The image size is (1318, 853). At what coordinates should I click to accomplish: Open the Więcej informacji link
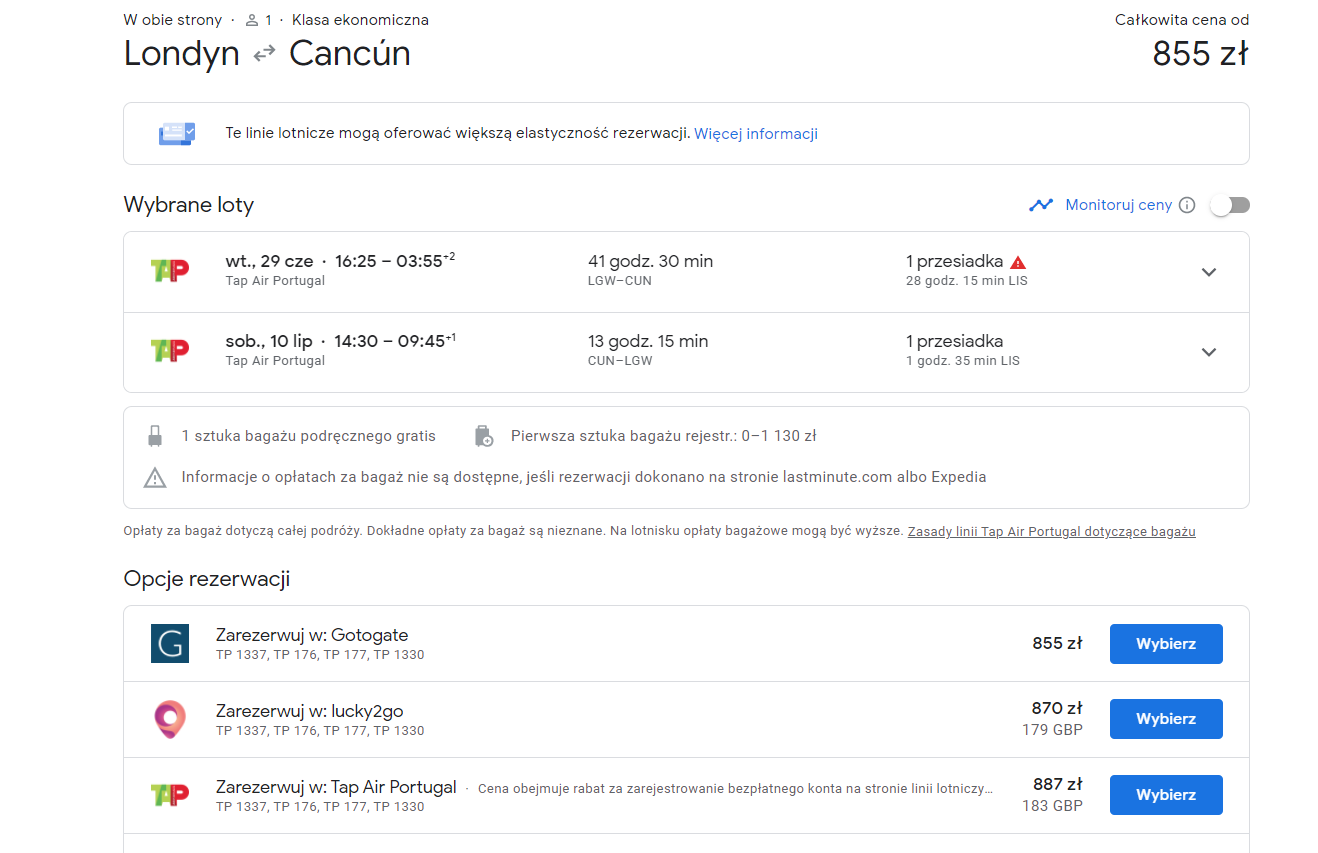point(756,133)
